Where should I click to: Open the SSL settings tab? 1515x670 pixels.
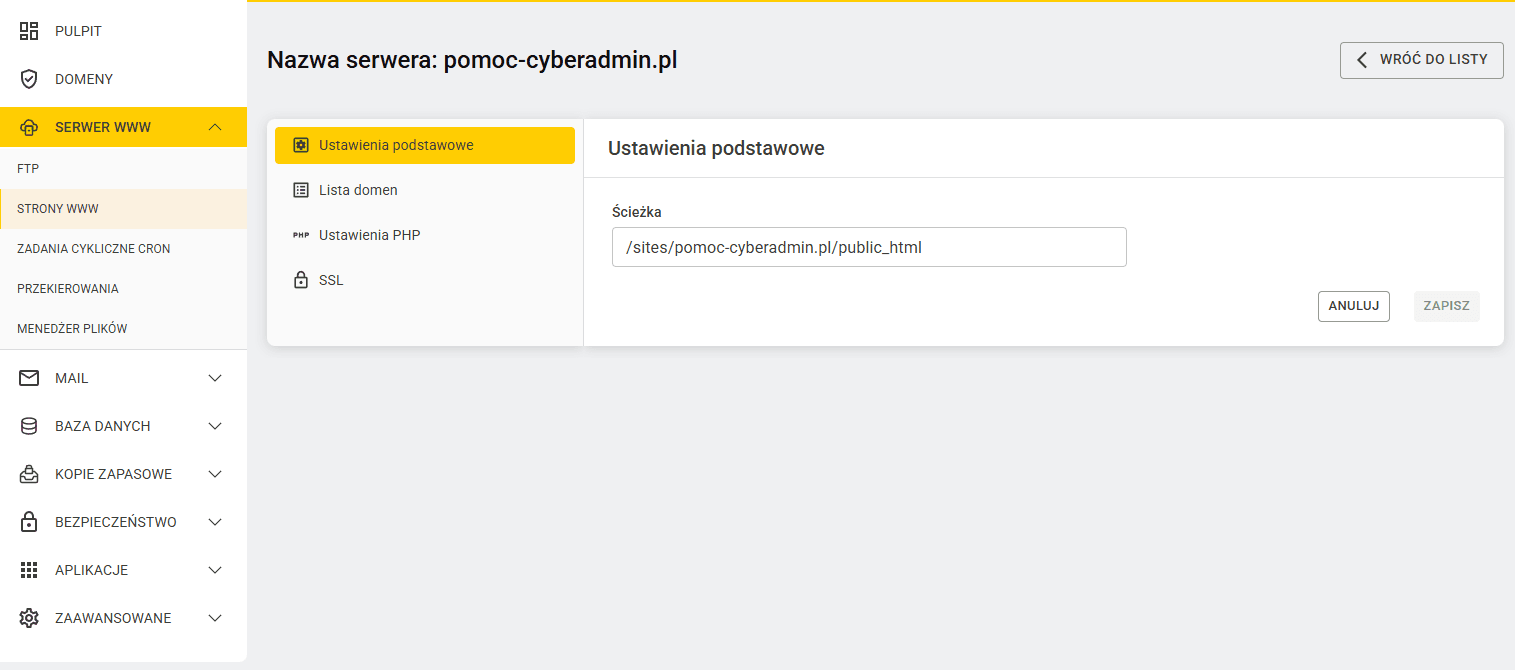[425, 280]
